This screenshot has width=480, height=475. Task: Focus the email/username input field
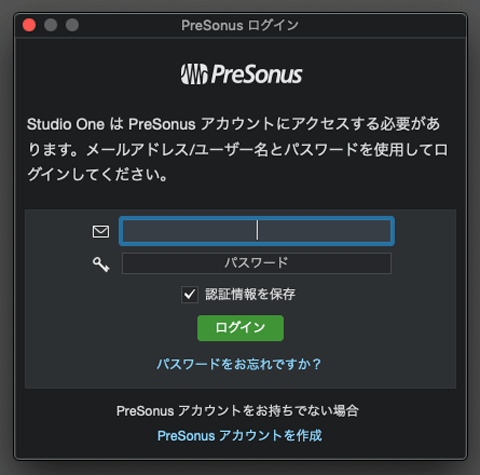coord(257,231)
